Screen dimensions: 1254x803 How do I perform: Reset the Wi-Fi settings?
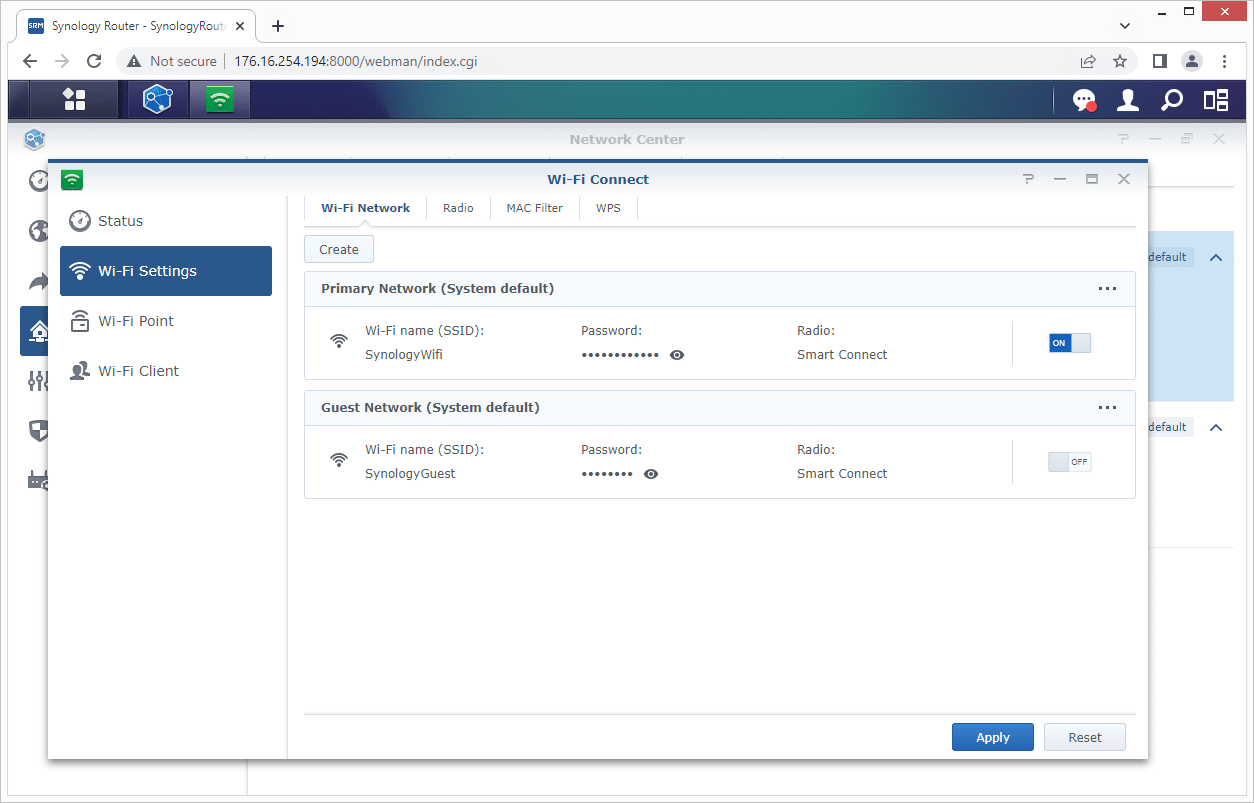pos(1085,737)
